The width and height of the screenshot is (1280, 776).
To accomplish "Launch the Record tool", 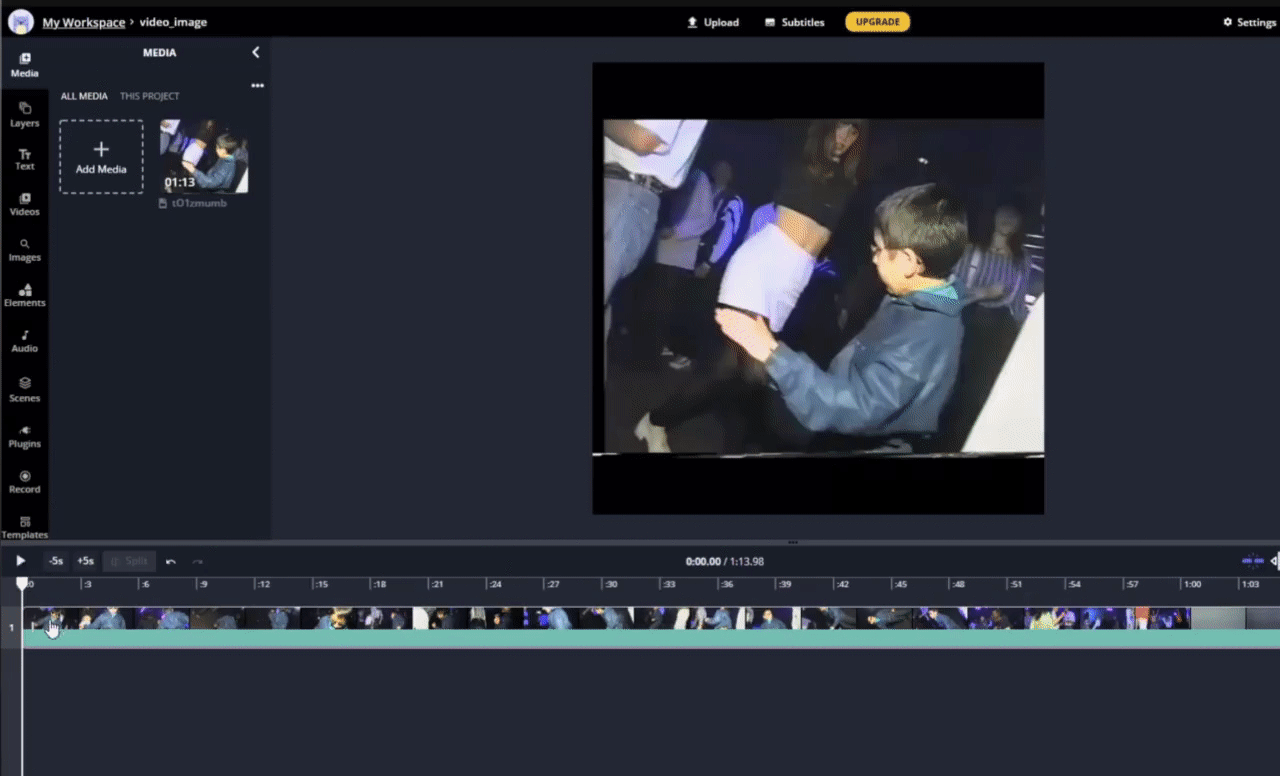I will click(x=24, y=481).
